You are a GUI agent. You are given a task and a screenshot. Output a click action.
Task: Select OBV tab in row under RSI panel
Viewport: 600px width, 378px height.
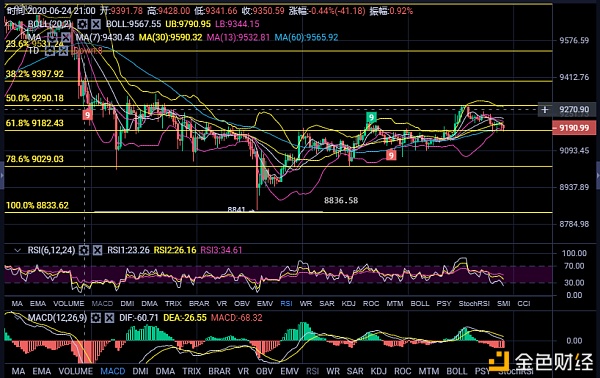pos(242,303)
